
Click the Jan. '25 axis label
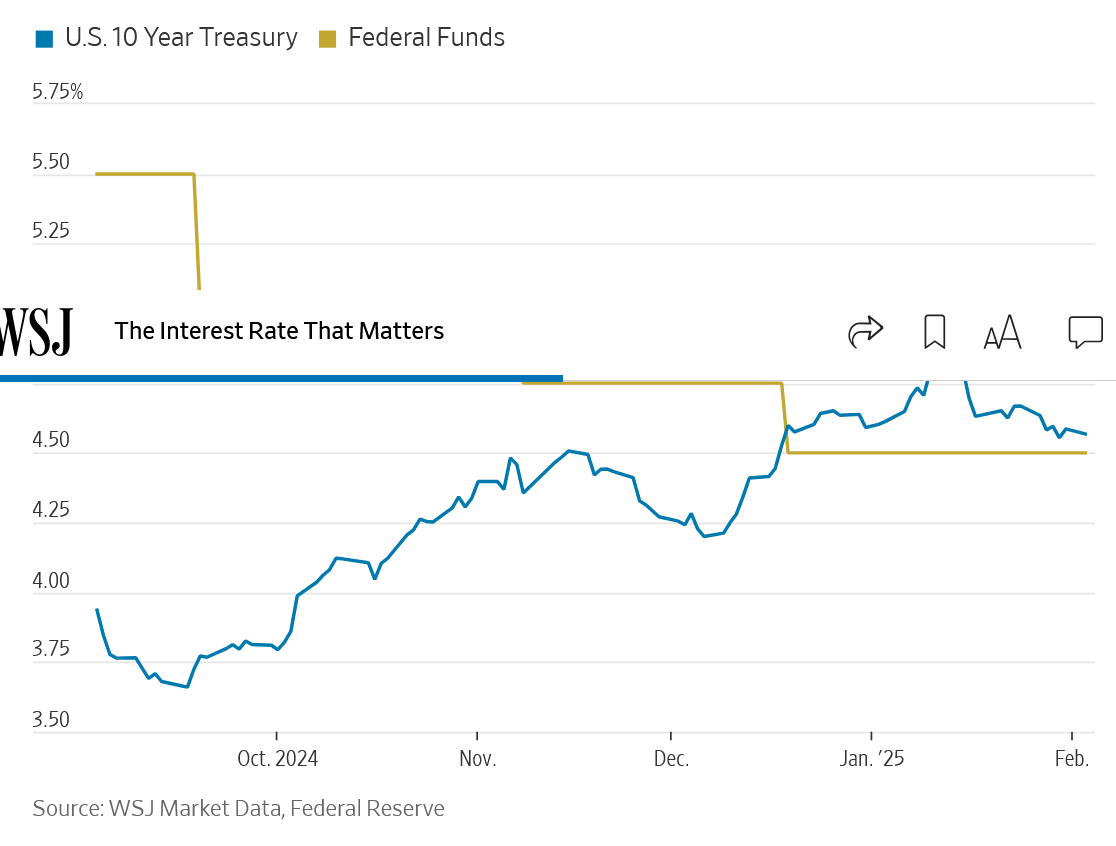click(x=872, y=759)
